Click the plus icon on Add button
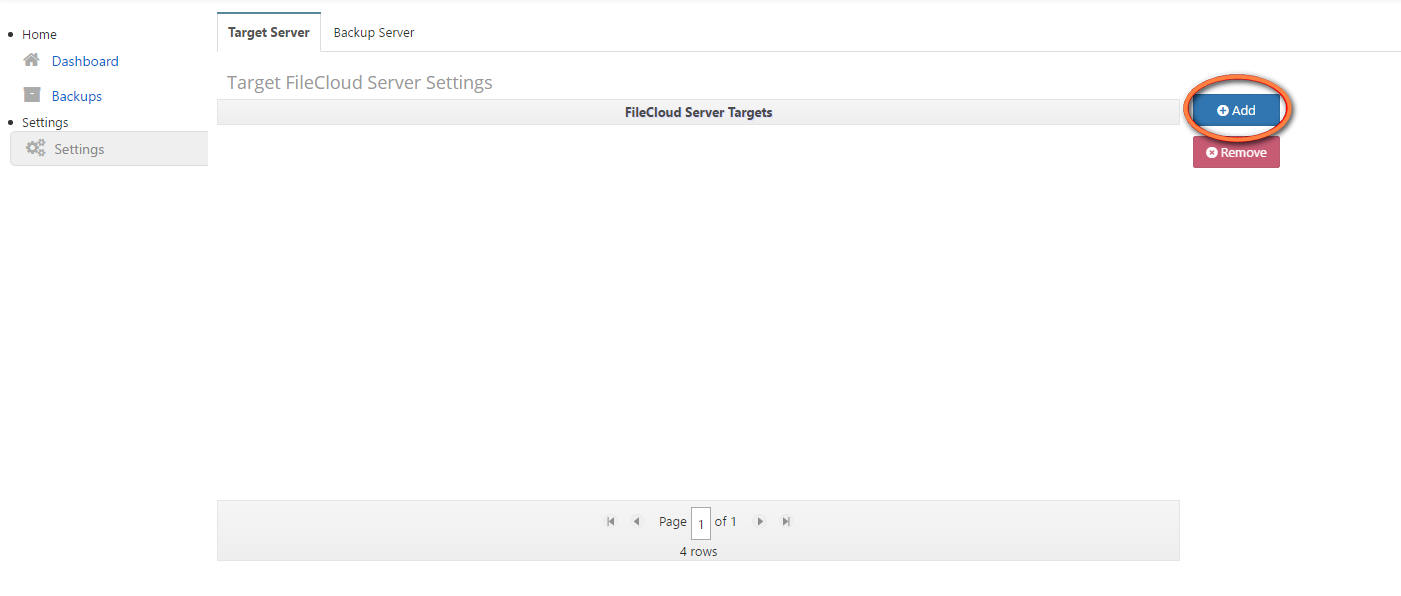This screenshot has height=596, width=1401. pyautogui.click(x=1222, y=111)
